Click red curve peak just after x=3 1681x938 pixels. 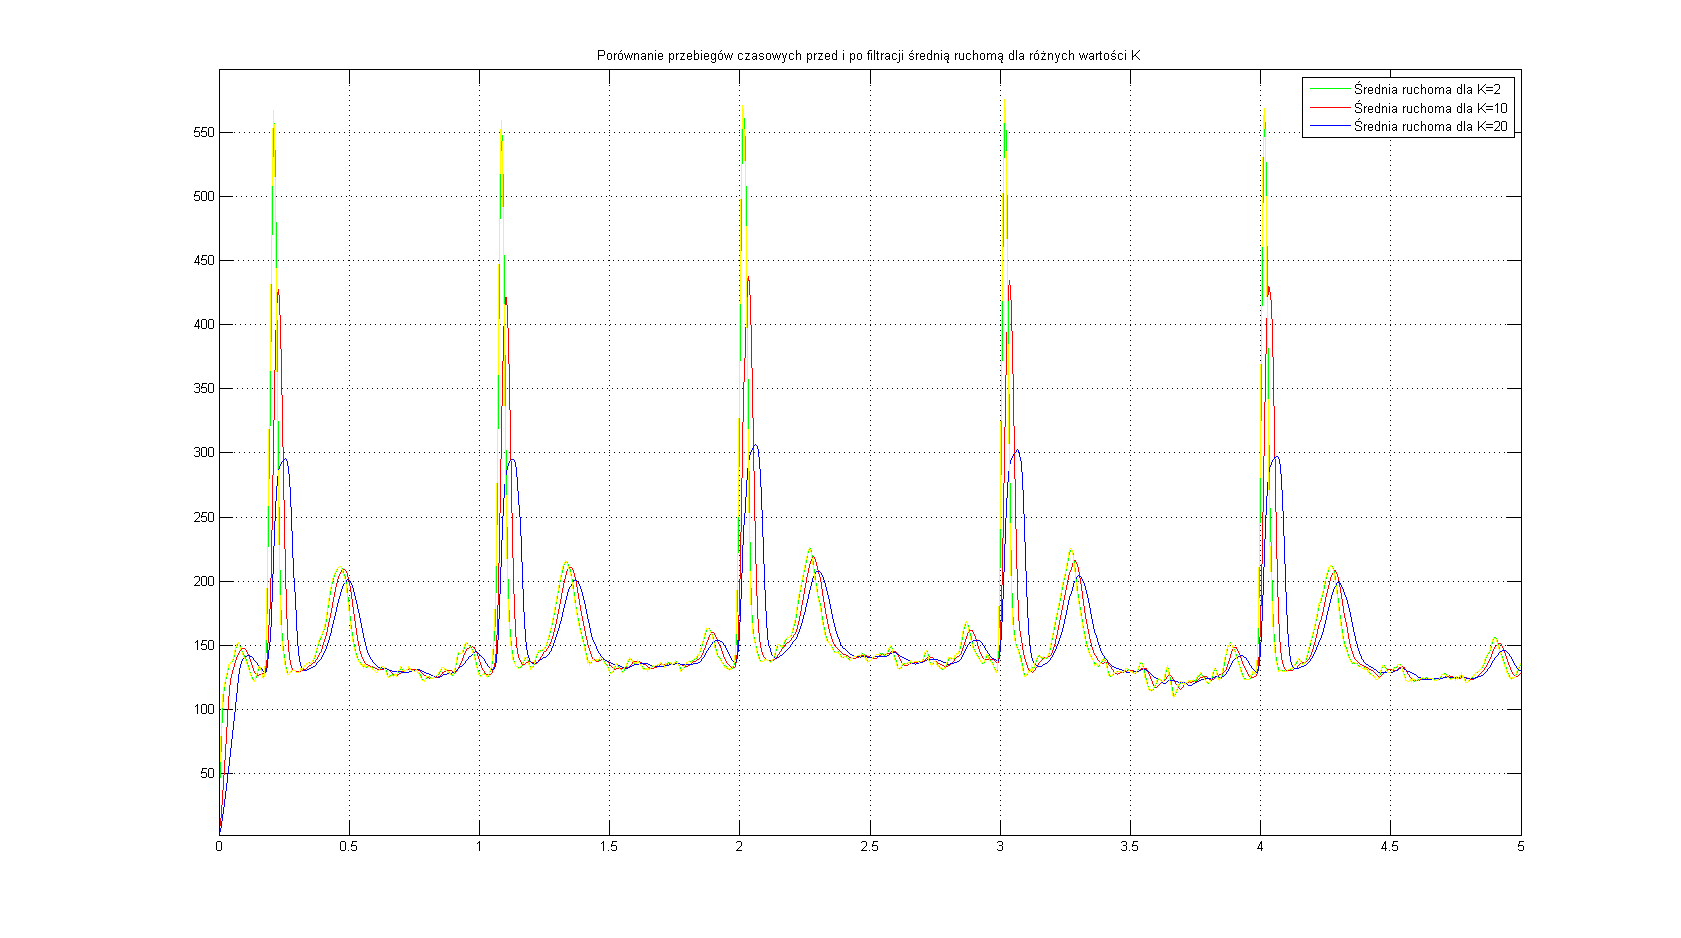pos(1010,282)
